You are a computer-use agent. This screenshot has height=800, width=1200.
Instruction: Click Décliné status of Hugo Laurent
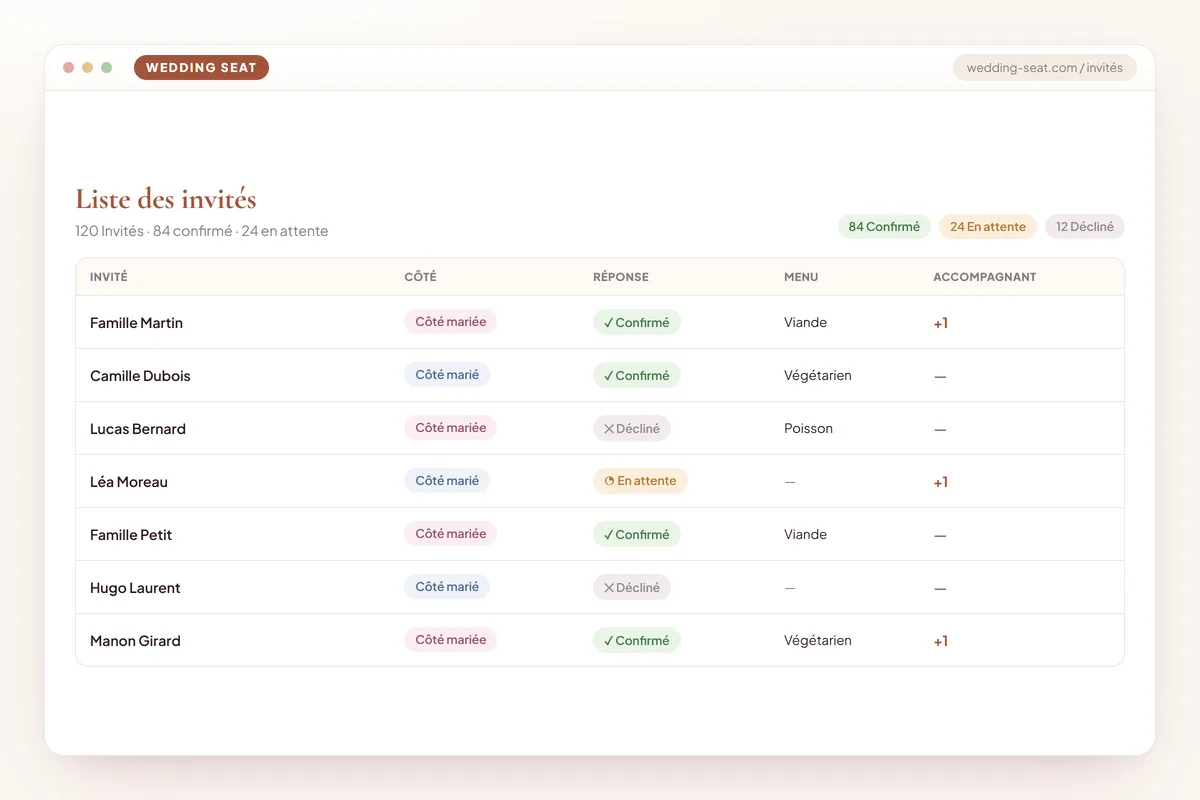632,587
